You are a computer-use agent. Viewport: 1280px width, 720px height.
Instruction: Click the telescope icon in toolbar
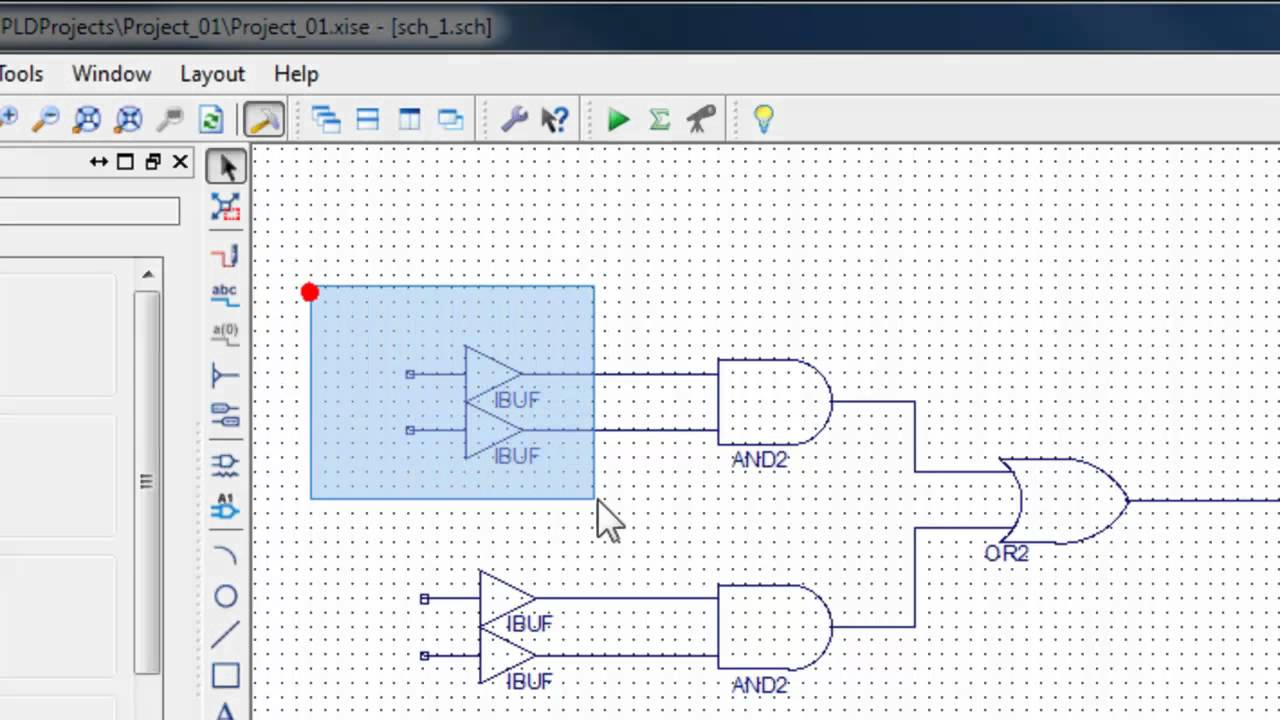(701, 120)
